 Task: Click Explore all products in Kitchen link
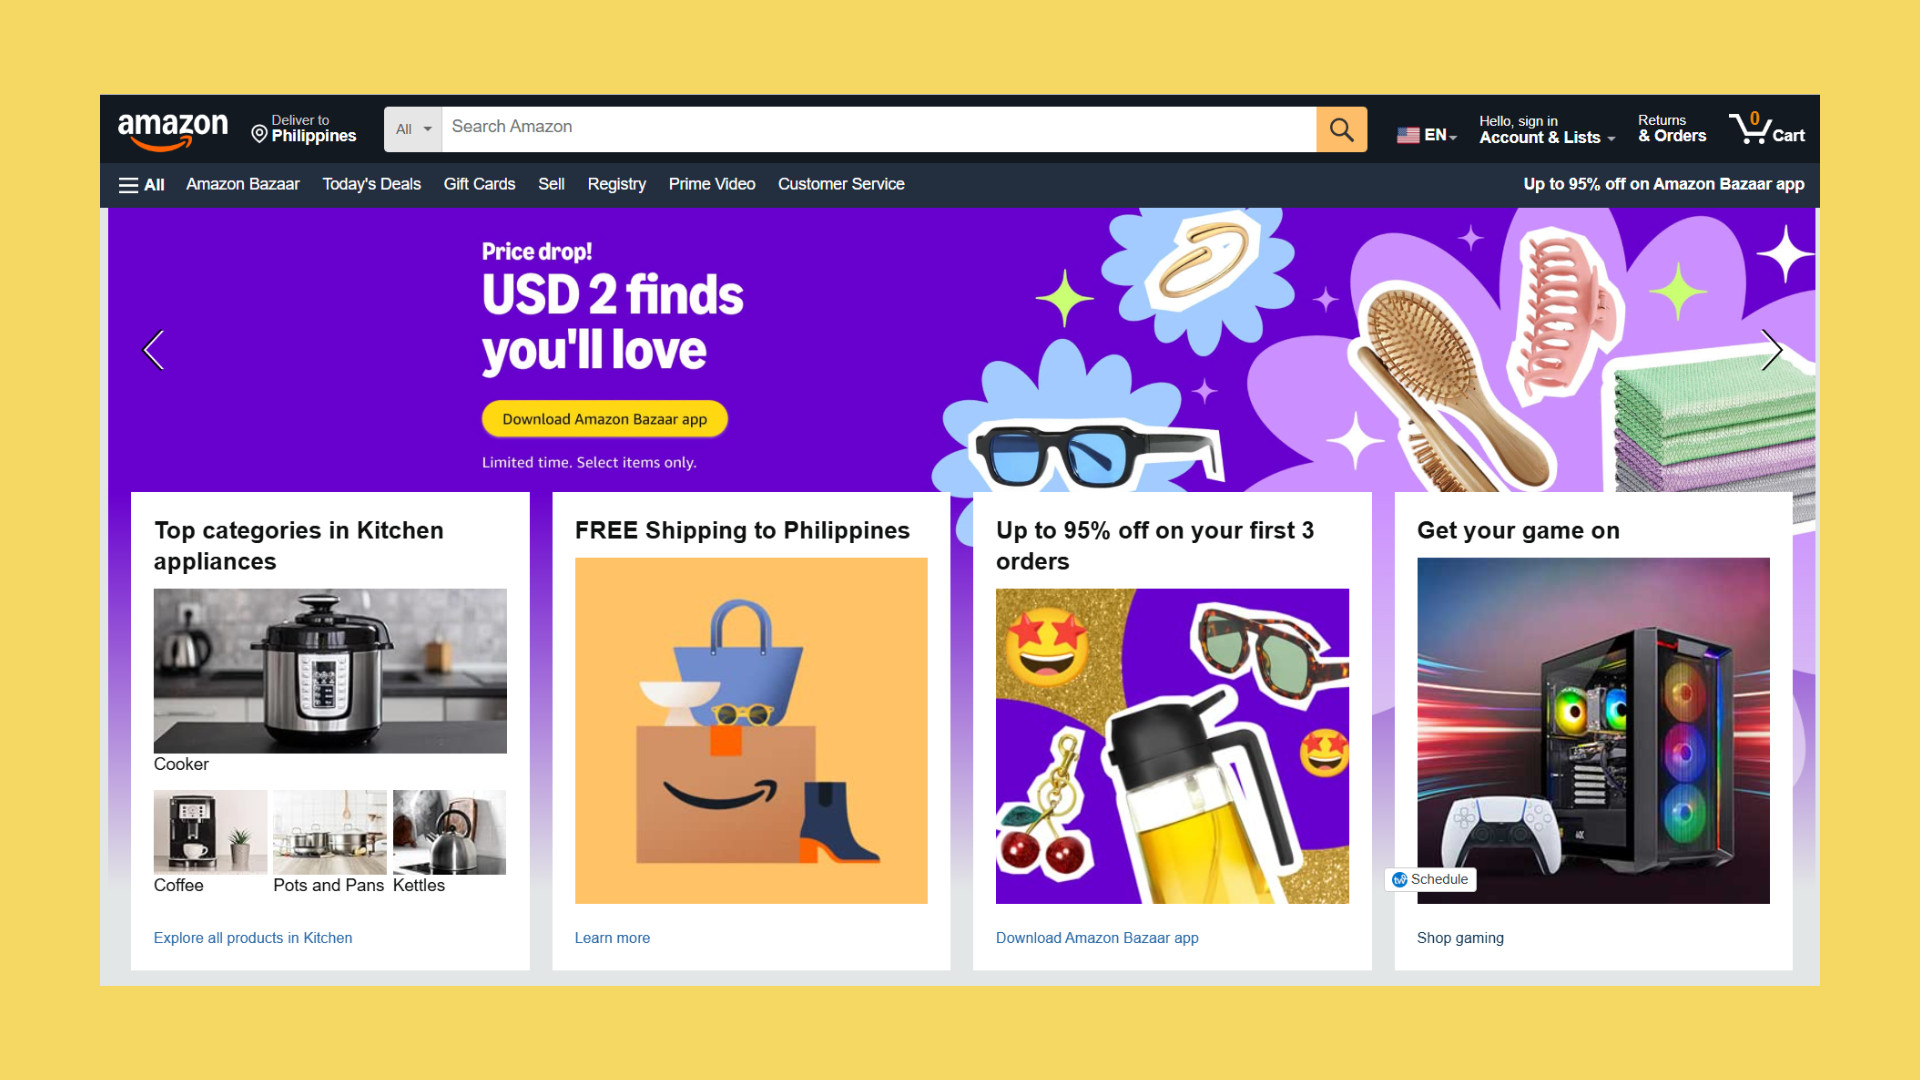[253, 938]
